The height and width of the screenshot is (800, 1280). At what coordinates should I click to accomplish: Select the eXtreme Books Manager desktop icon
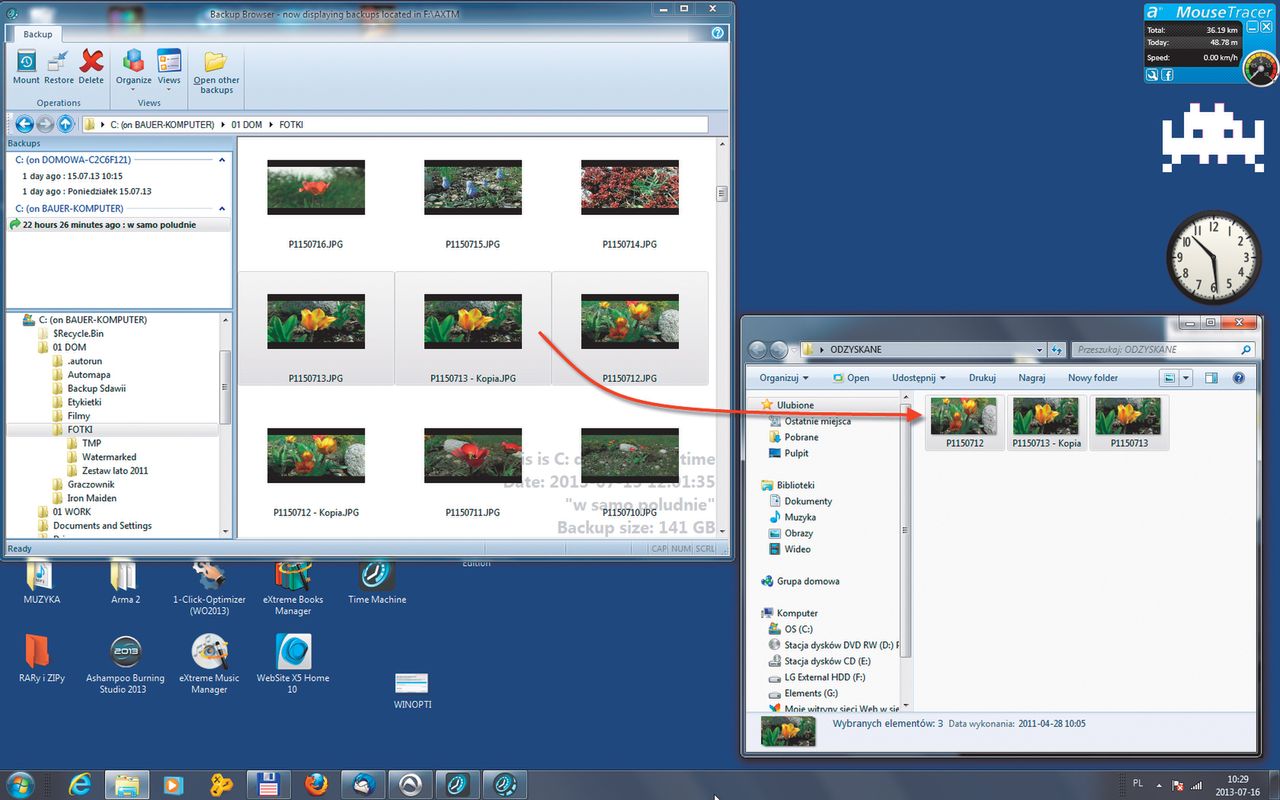[293, 589]
